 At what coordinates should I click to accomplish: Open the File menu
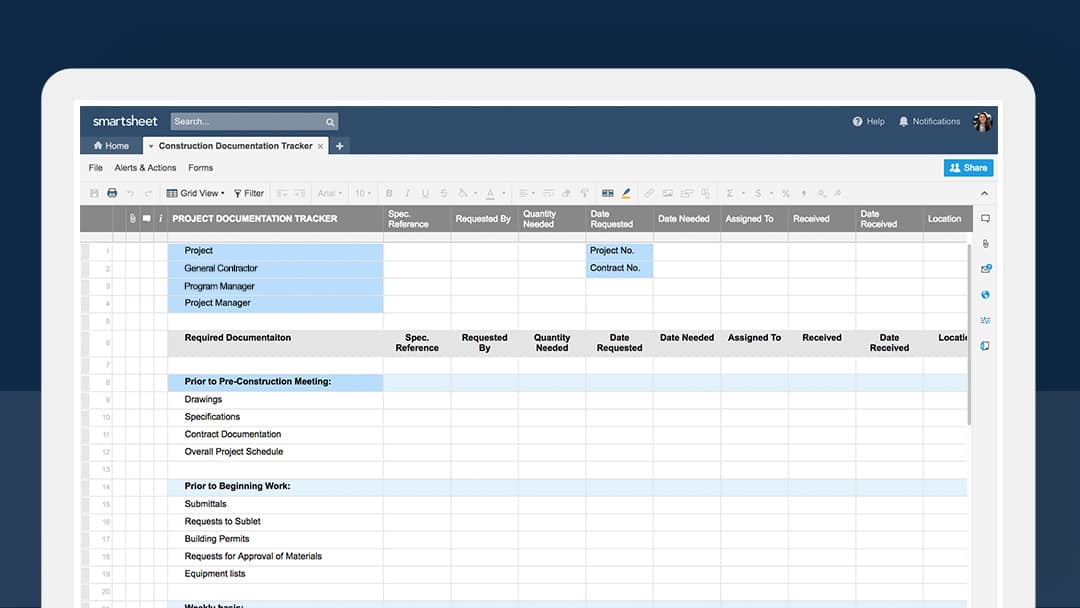click(96, 168)
